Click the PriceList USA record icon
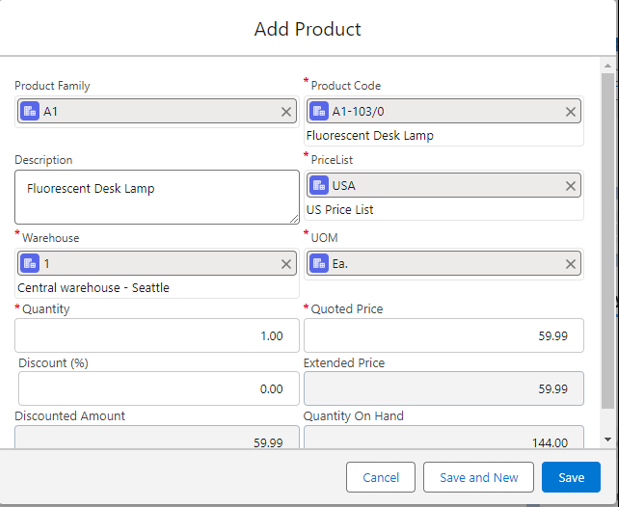Viewport: 619px width, 507px height. [x=319, y=186]
